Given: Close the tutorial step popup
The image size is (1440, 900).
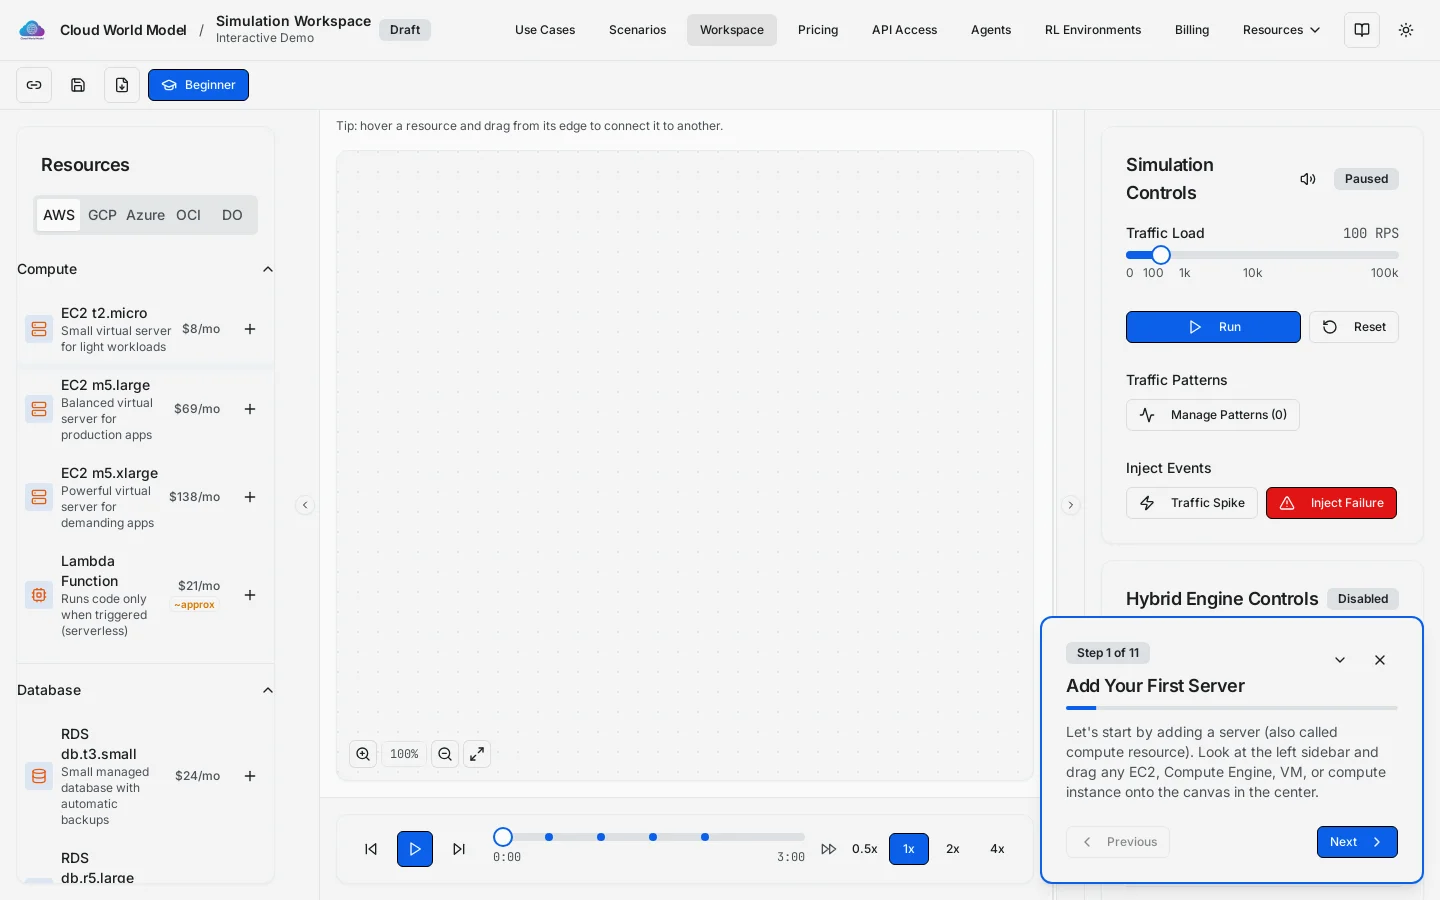Looking at the screenshot, I should 1380,660.
